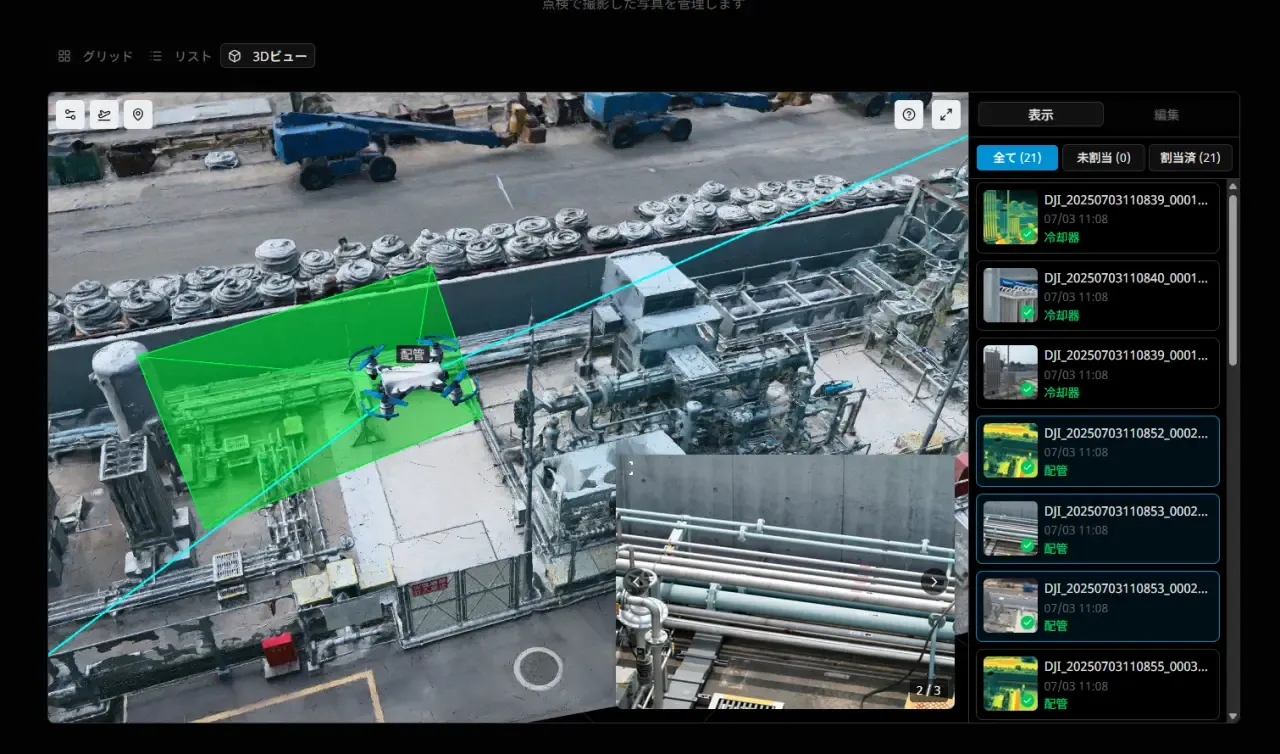Click the photo list scrollbar
Image resolution: width=1280 pixels, height=754 pixels.
pyautogui.click(x=1233, y=280)
